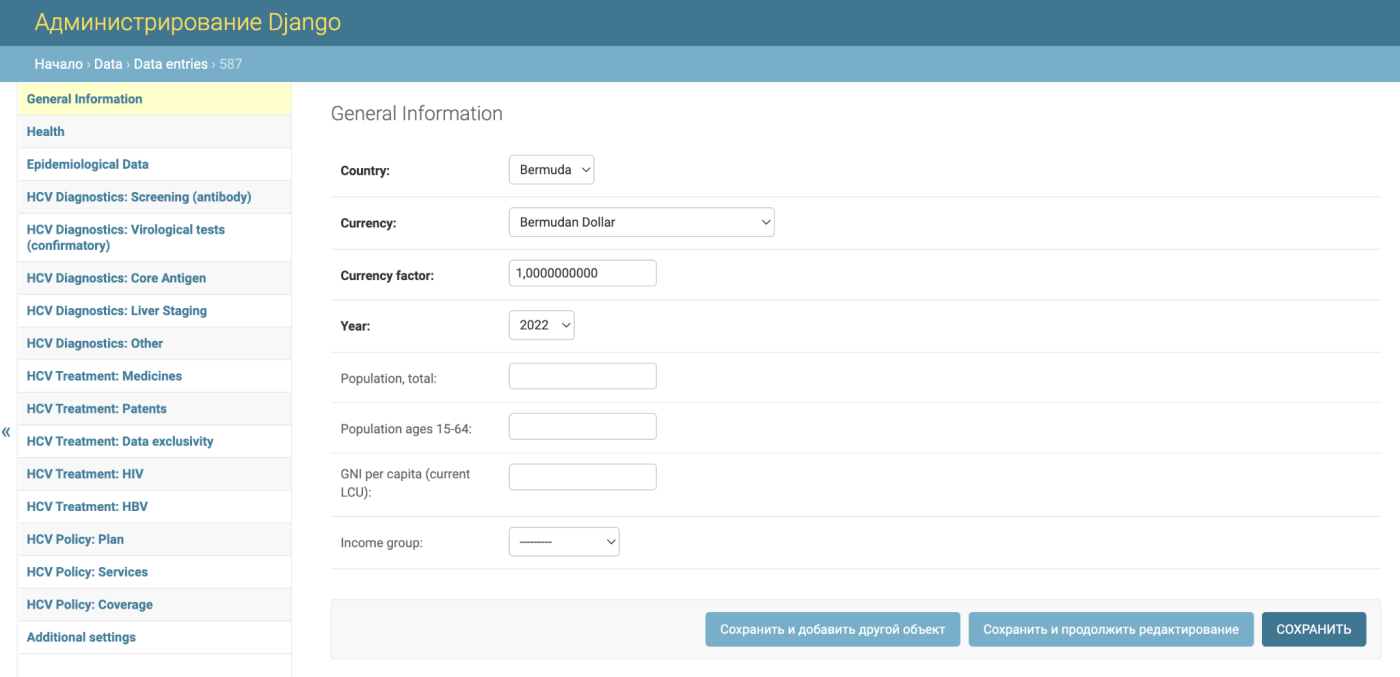Open the Income group dropdown
This screenshot has height=677, width=1400.
tap(564, 542)
